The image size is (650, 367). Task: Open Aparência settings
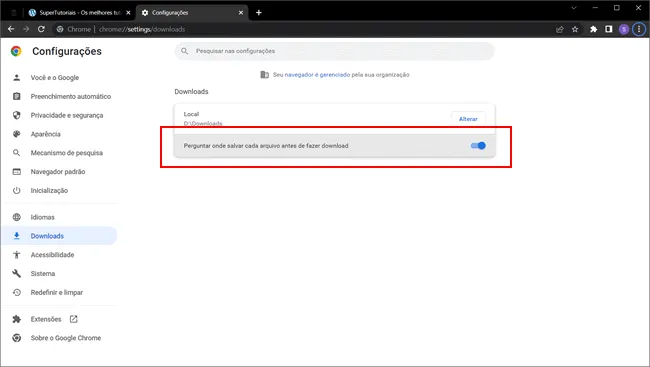coord(46,134)
